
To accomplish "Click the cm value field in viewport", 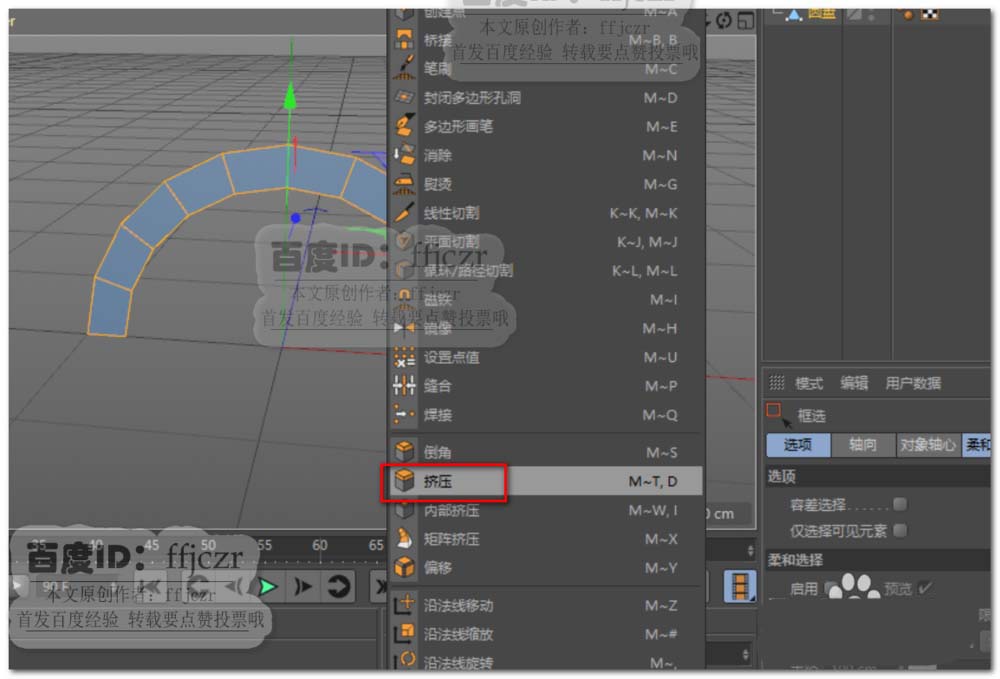I will tap(730, 513).
